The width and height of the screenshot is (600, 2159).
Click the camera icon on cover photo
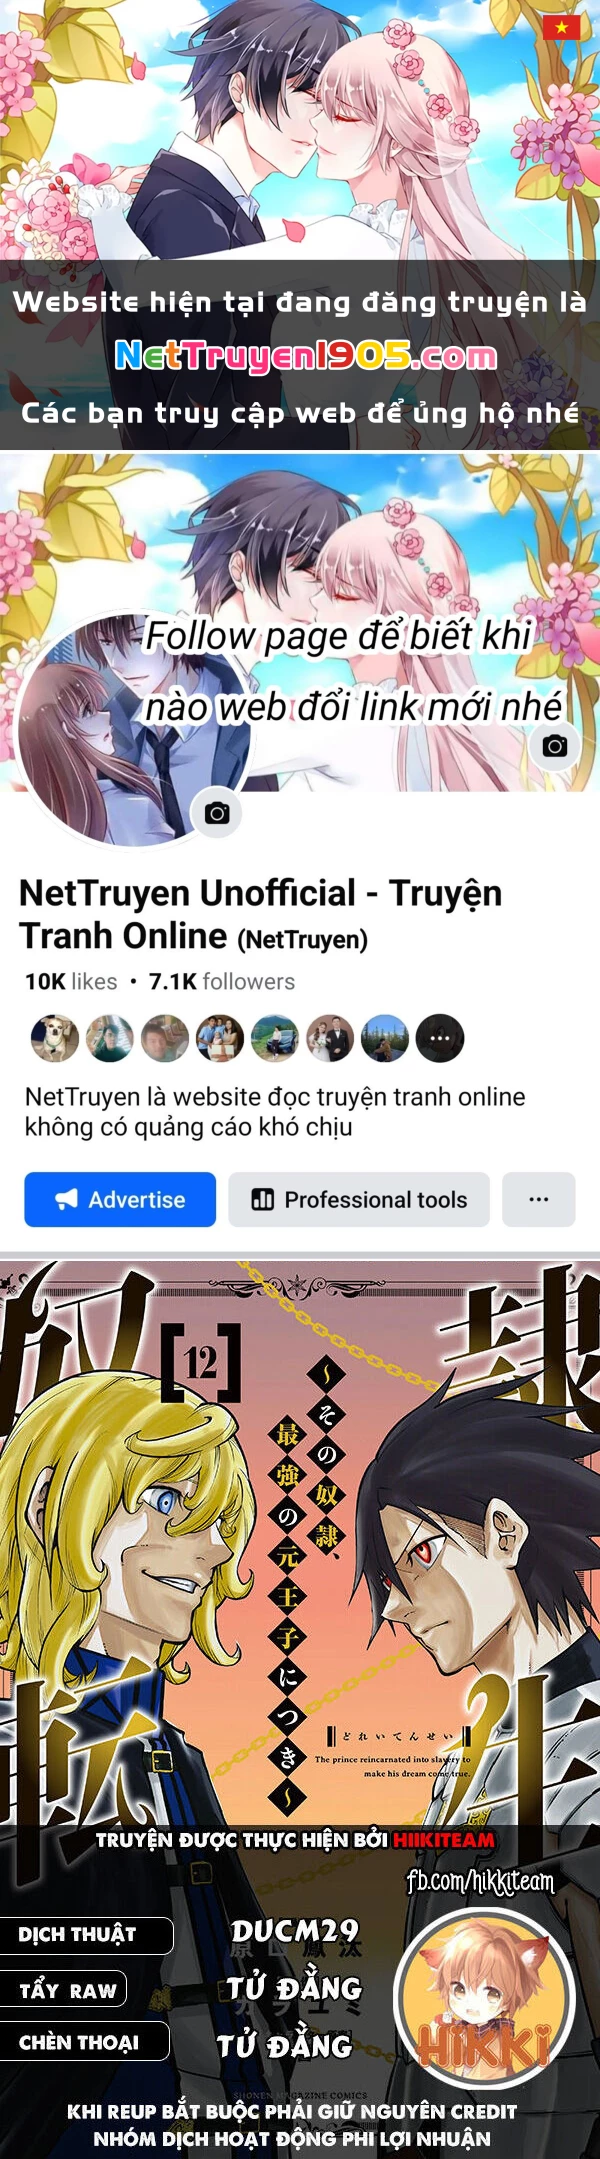click(x=555, y=746)
